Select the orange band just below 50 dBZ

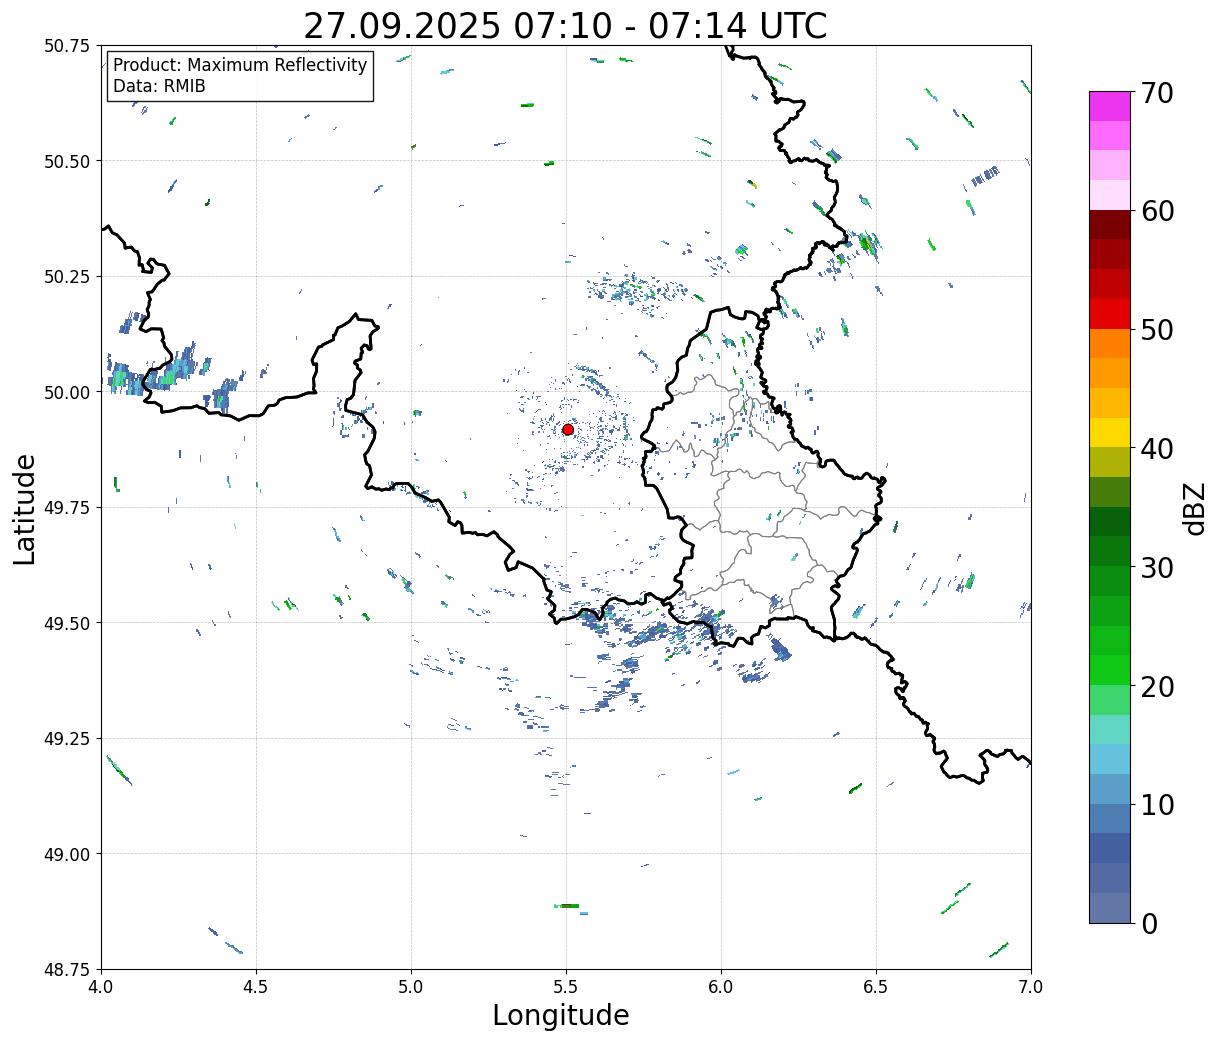(x=1110, y=344)
